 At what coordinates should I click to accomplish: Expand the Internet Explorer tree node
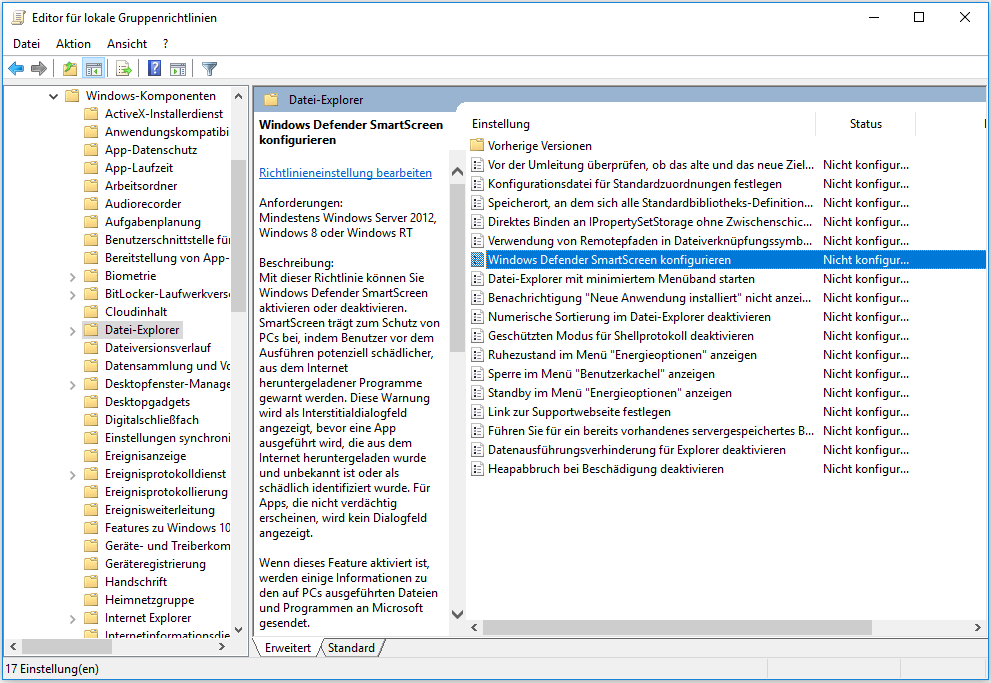(x=72, y=619)
